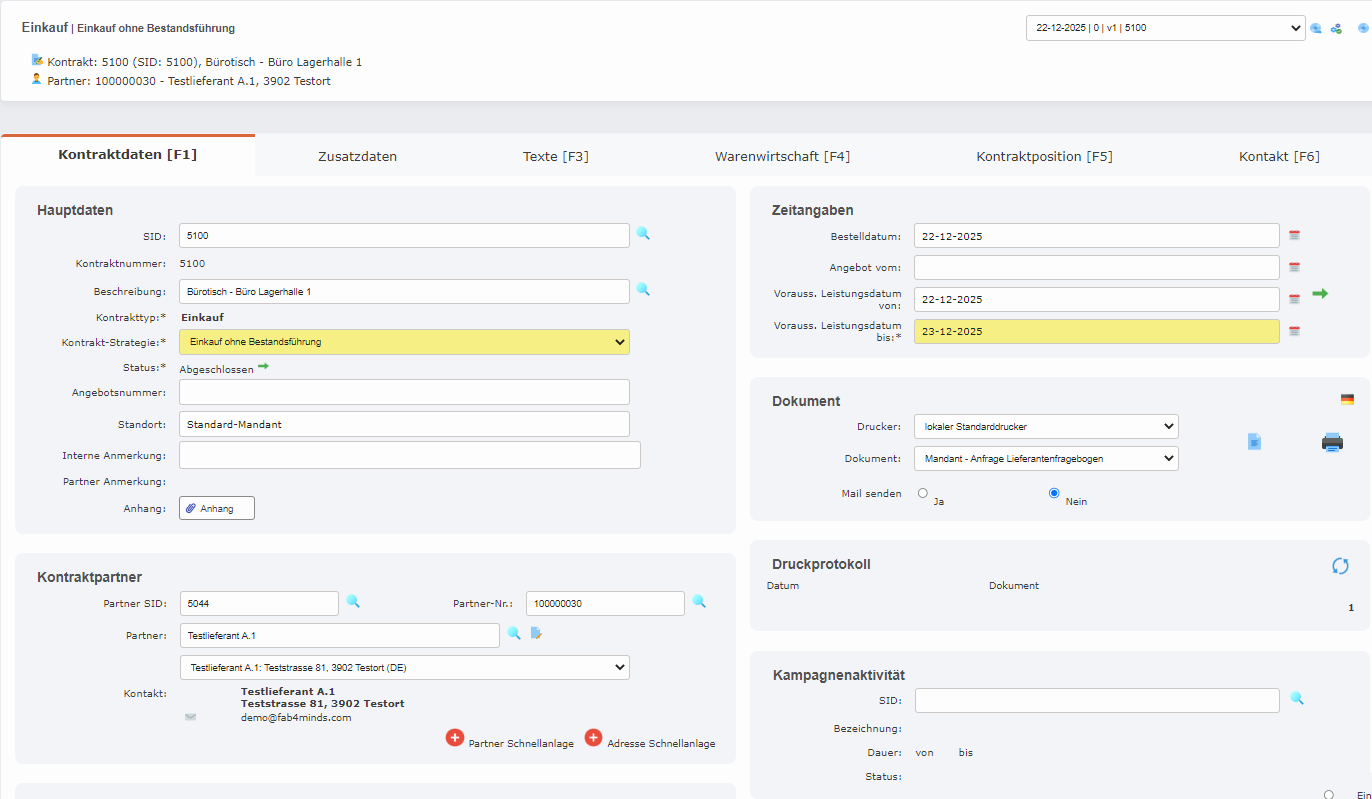Expand the Drucker dropdown
1372x799 pixels.
[1045, 427]
